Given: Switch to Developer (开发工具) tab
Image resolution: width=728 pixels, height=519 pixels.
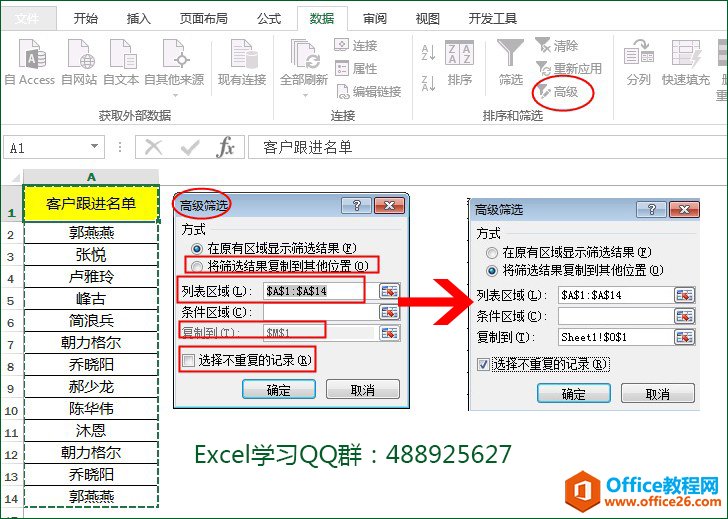Looking at the screenshot, I should [492, 19].
